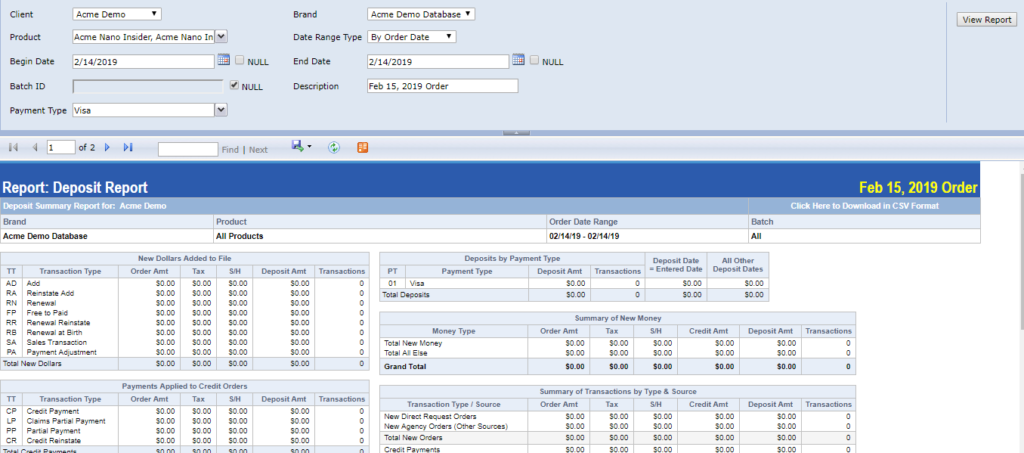Viewport: 1024px width, 453px height.
Task: Uncheck the Batch ID NULL checkbox
Action: 234,86
